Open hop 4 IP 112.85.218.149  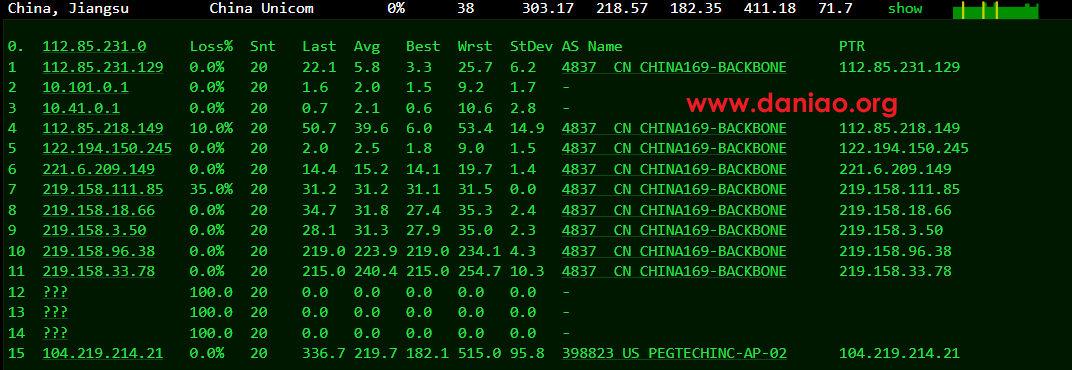pyautogui.click(x=103, y=129)
